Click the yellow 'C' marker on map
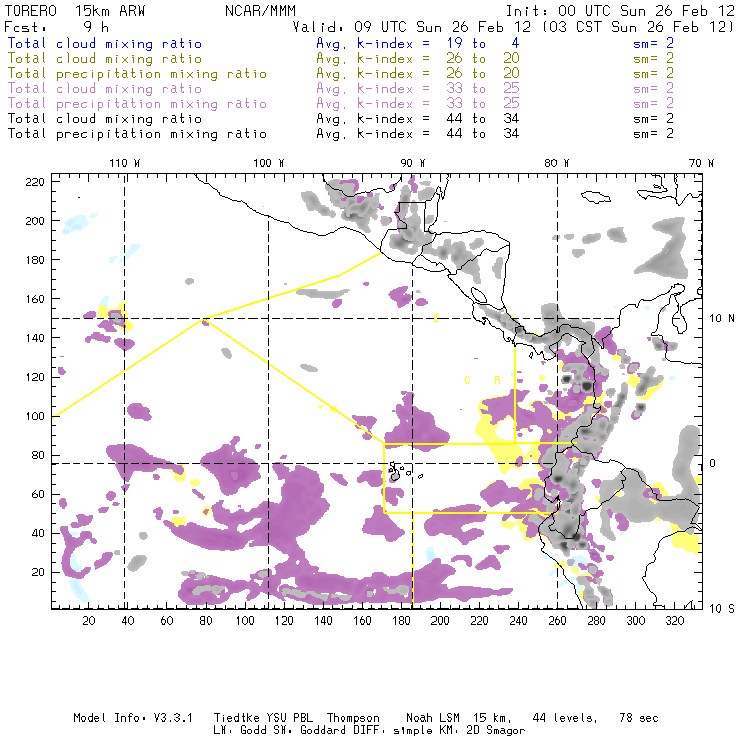740x740 pixels. point(467,380)
